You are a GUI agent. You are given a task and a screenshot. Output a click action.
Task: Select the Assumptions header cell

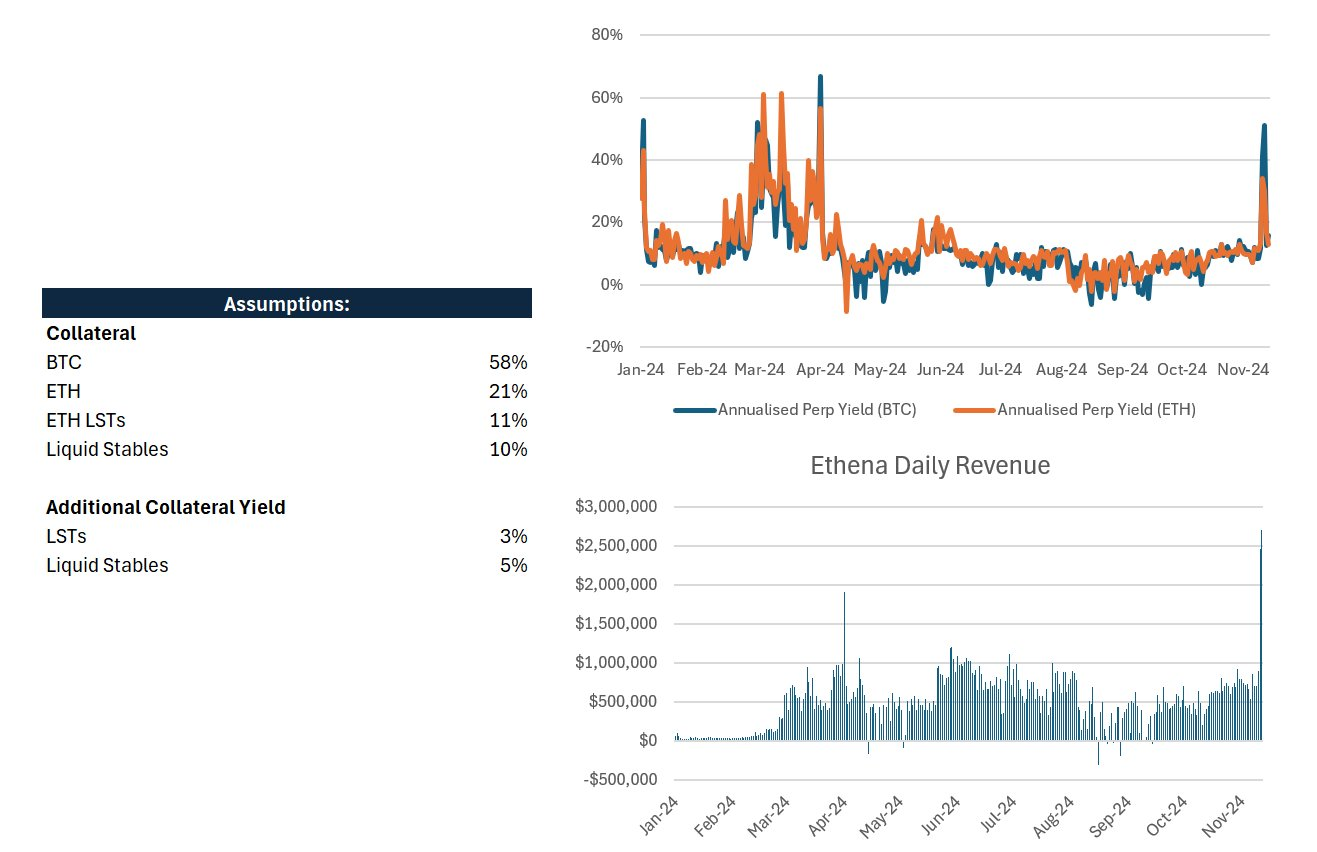pyautogui.click(x=286, y=304)
